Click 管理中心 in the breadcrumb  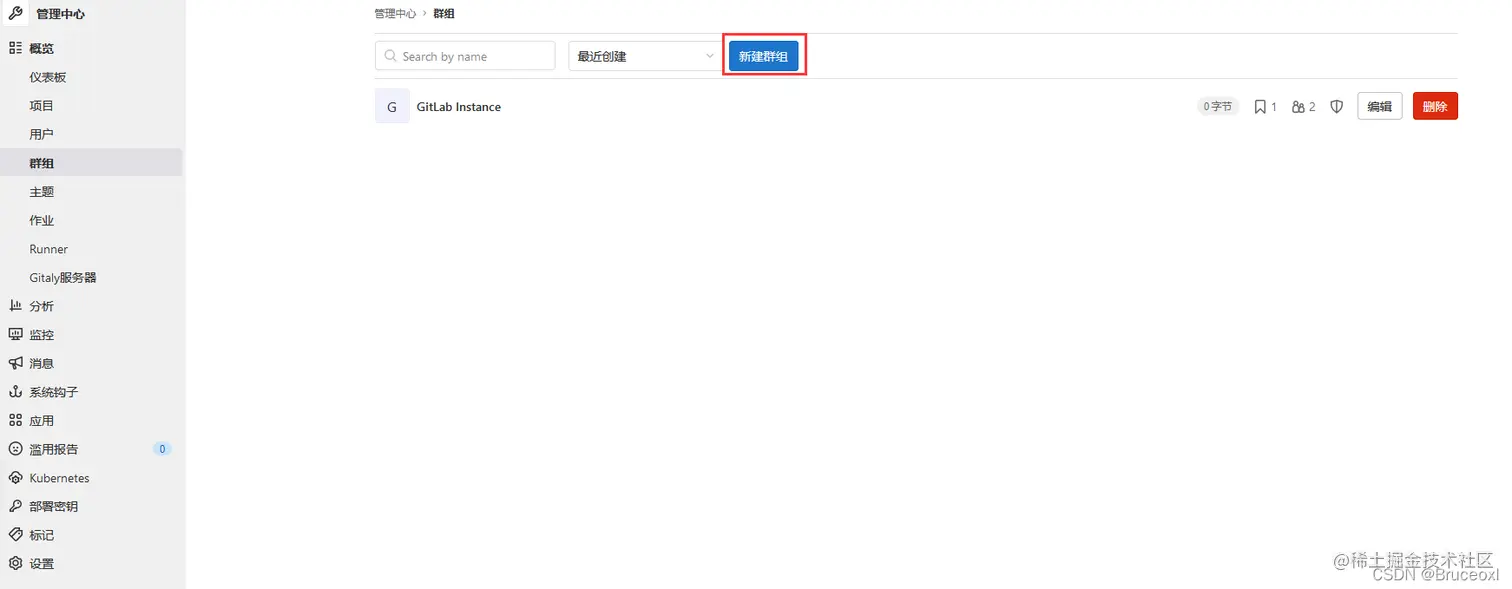[x=395, y=14]
